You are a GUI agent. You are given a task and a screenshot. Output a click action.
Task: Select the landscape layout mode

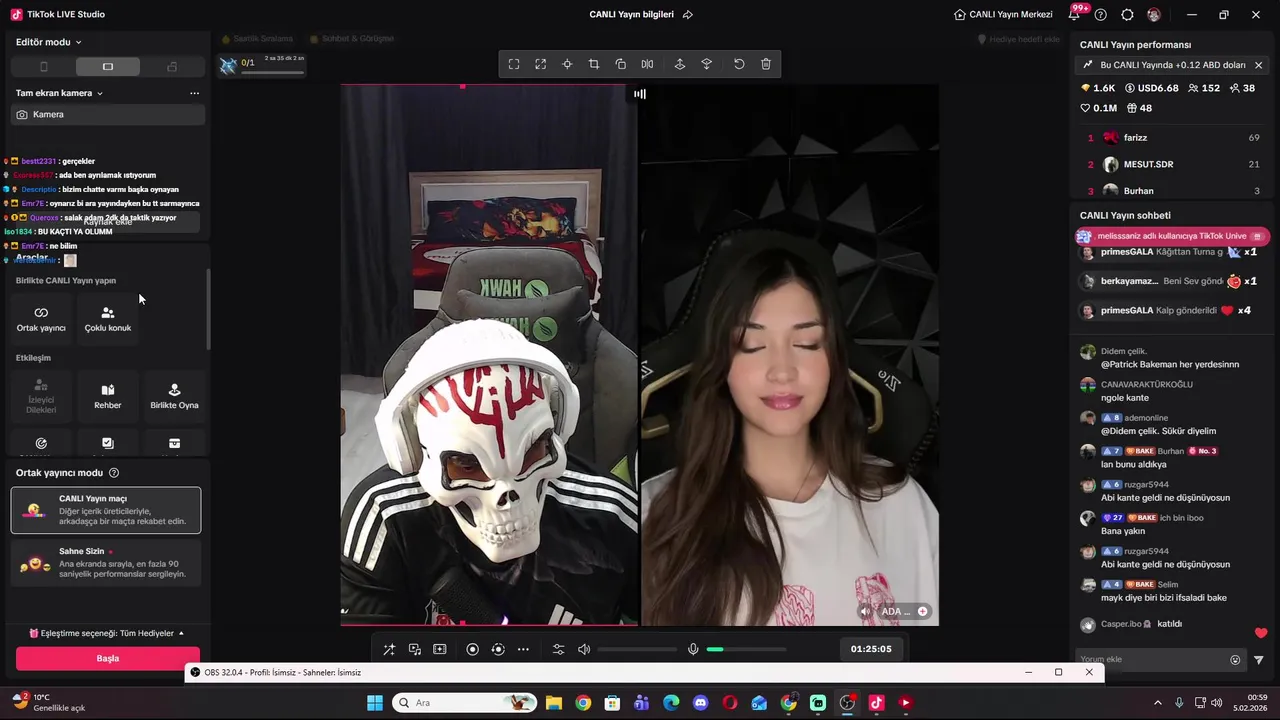[x=108, y=67]
